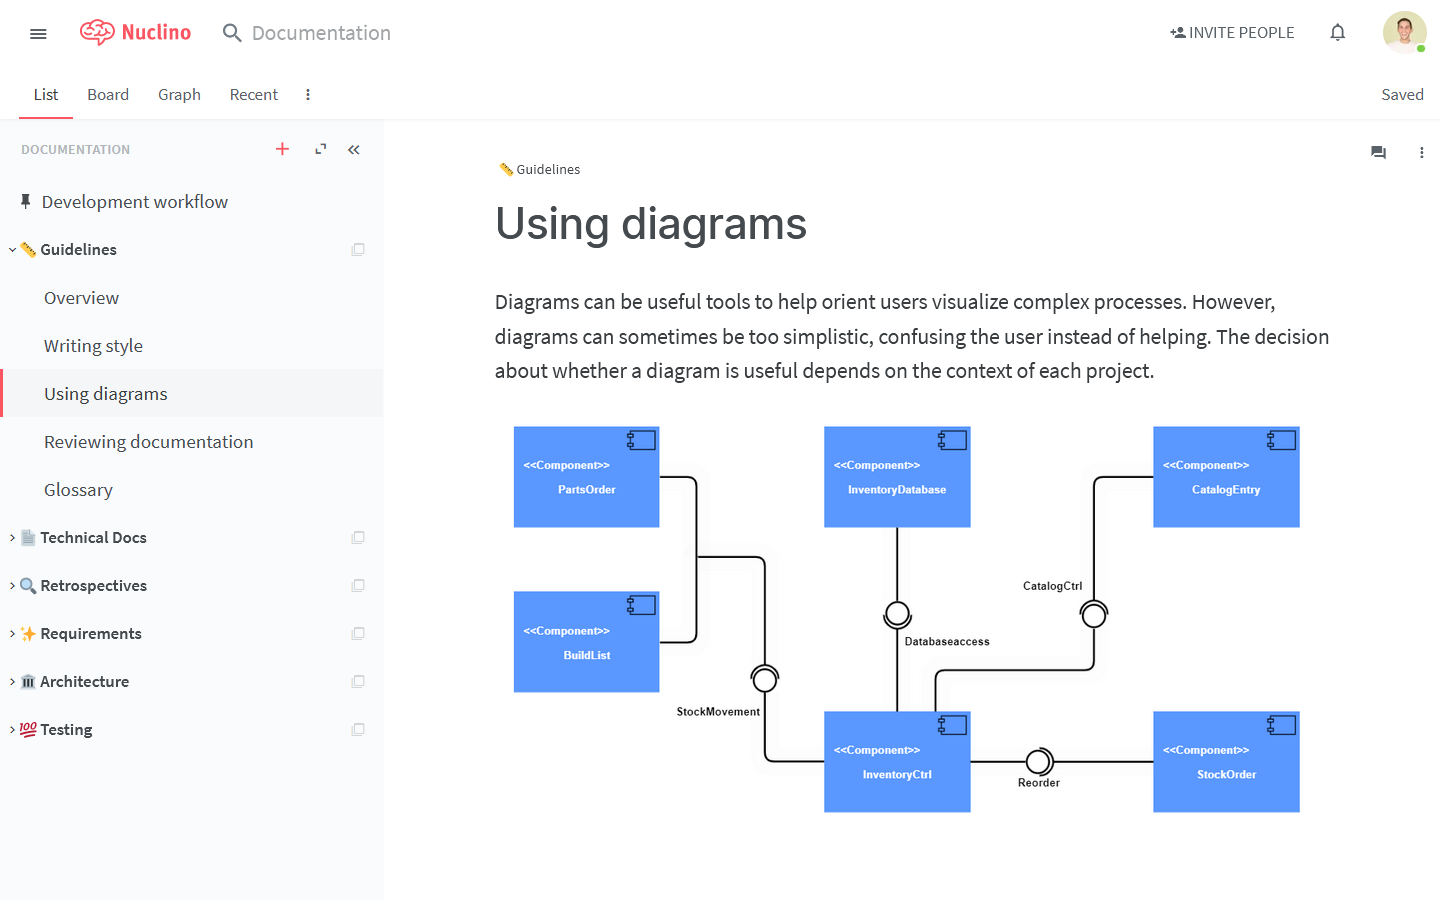Switch to the Graph tab
The width and height of the screenshot is (1440, 900).
pos(179,94)
